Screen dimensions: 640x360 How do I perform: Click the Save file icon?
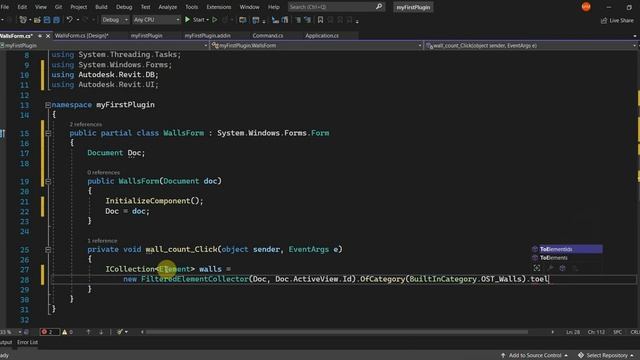pos(47,20)
